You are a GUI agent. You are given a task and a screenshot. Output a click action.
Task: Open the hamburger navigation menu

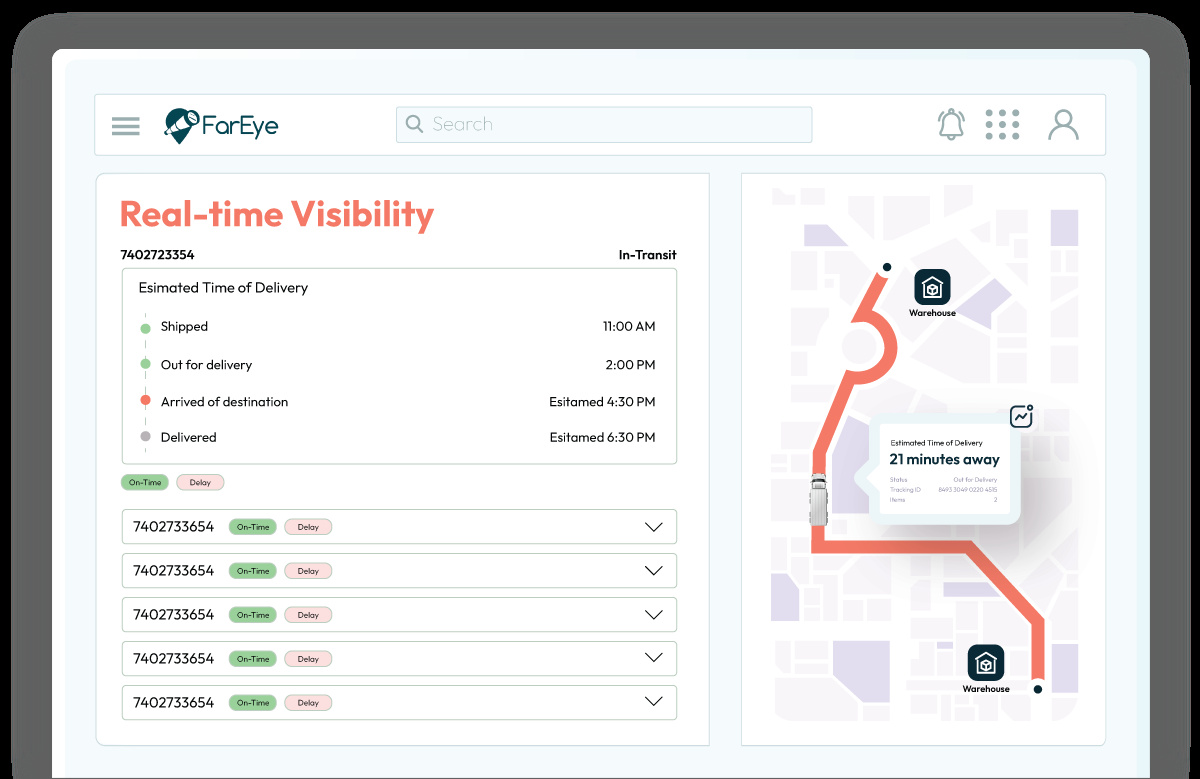125,125
